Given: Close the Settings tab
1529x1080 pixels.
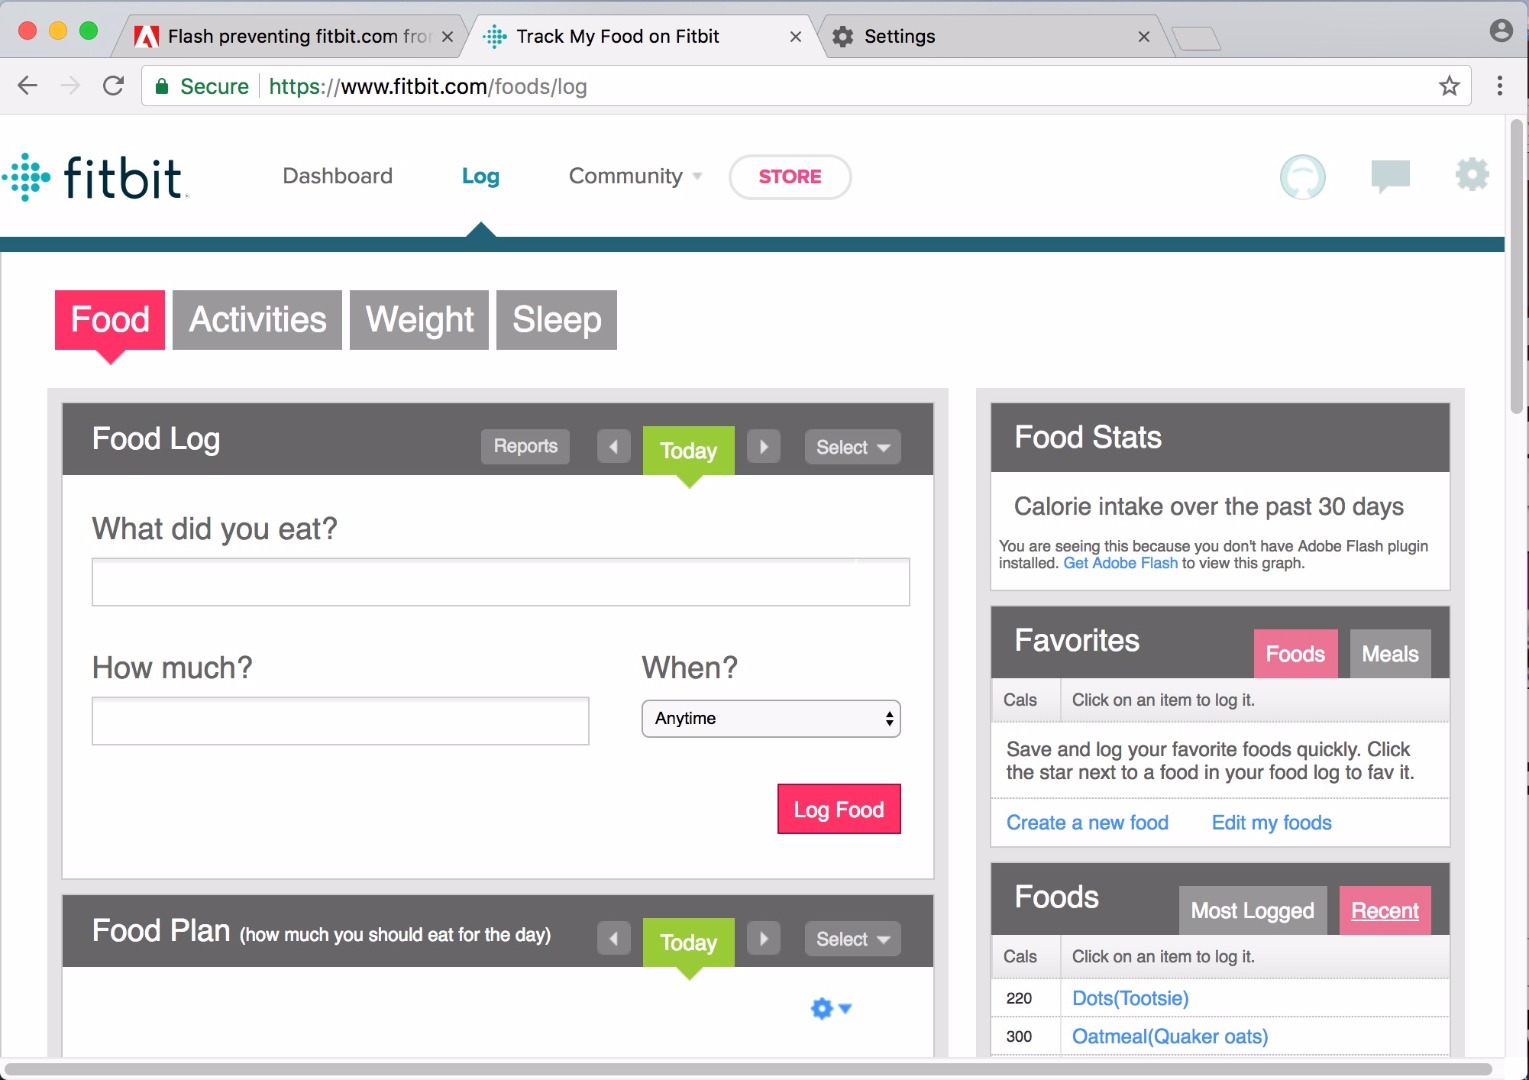Looking at the screenshot, I should [1143, 37].
